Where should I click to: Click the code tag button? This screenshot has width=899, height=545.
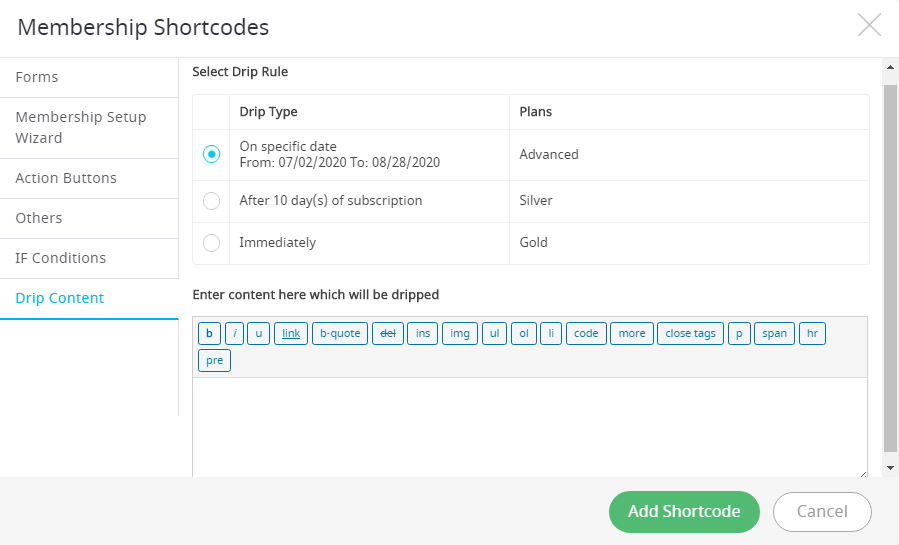(586, 334)
